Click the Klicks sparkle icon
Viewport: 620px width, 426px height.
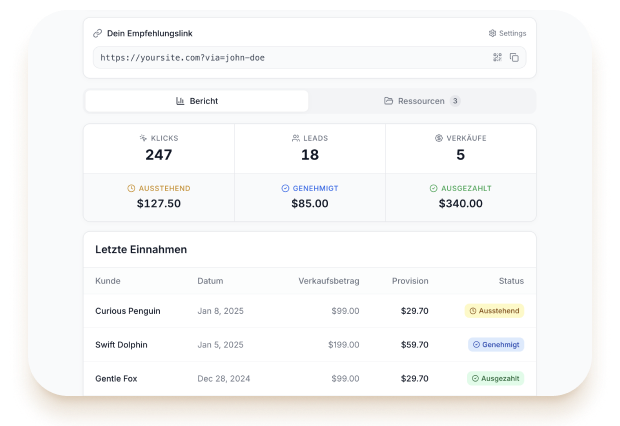click(x=143, y=138)
